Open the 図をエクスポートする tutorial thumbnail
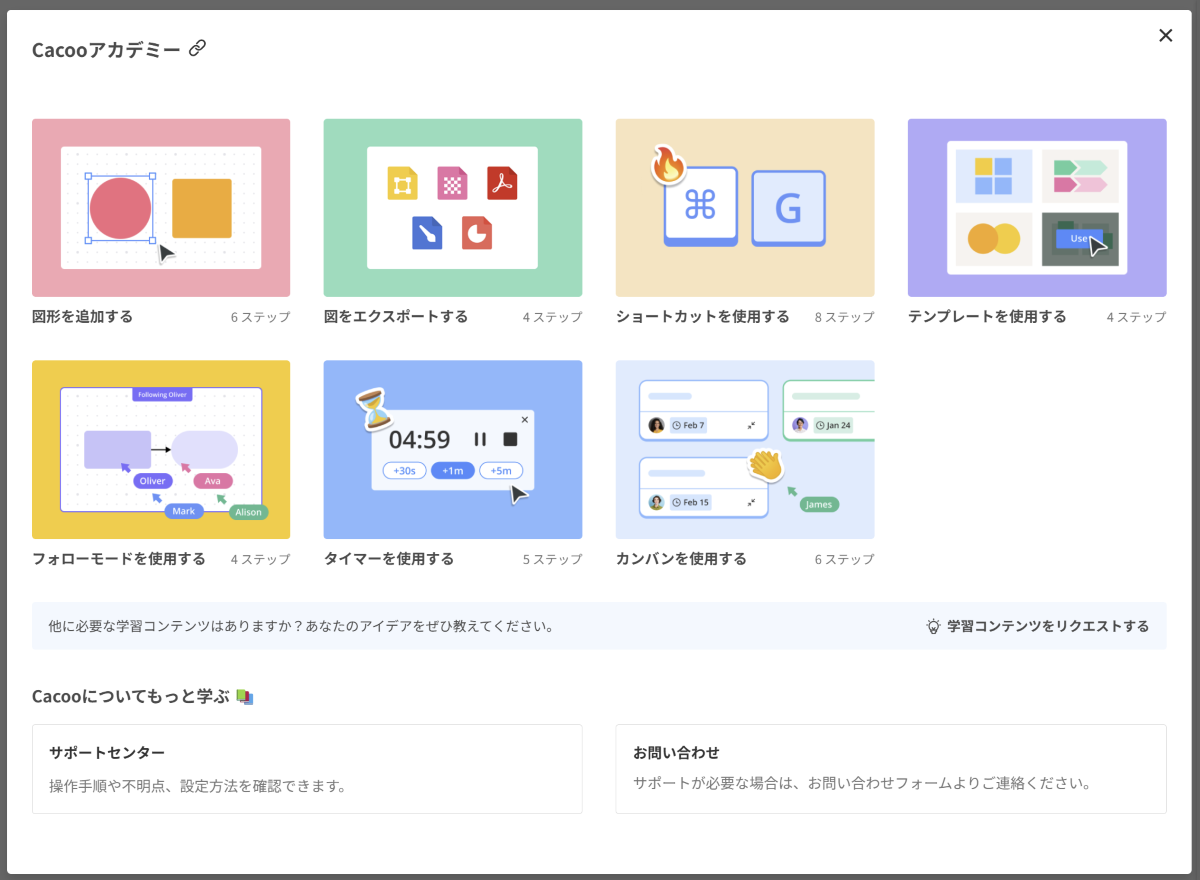 (452, 208)
